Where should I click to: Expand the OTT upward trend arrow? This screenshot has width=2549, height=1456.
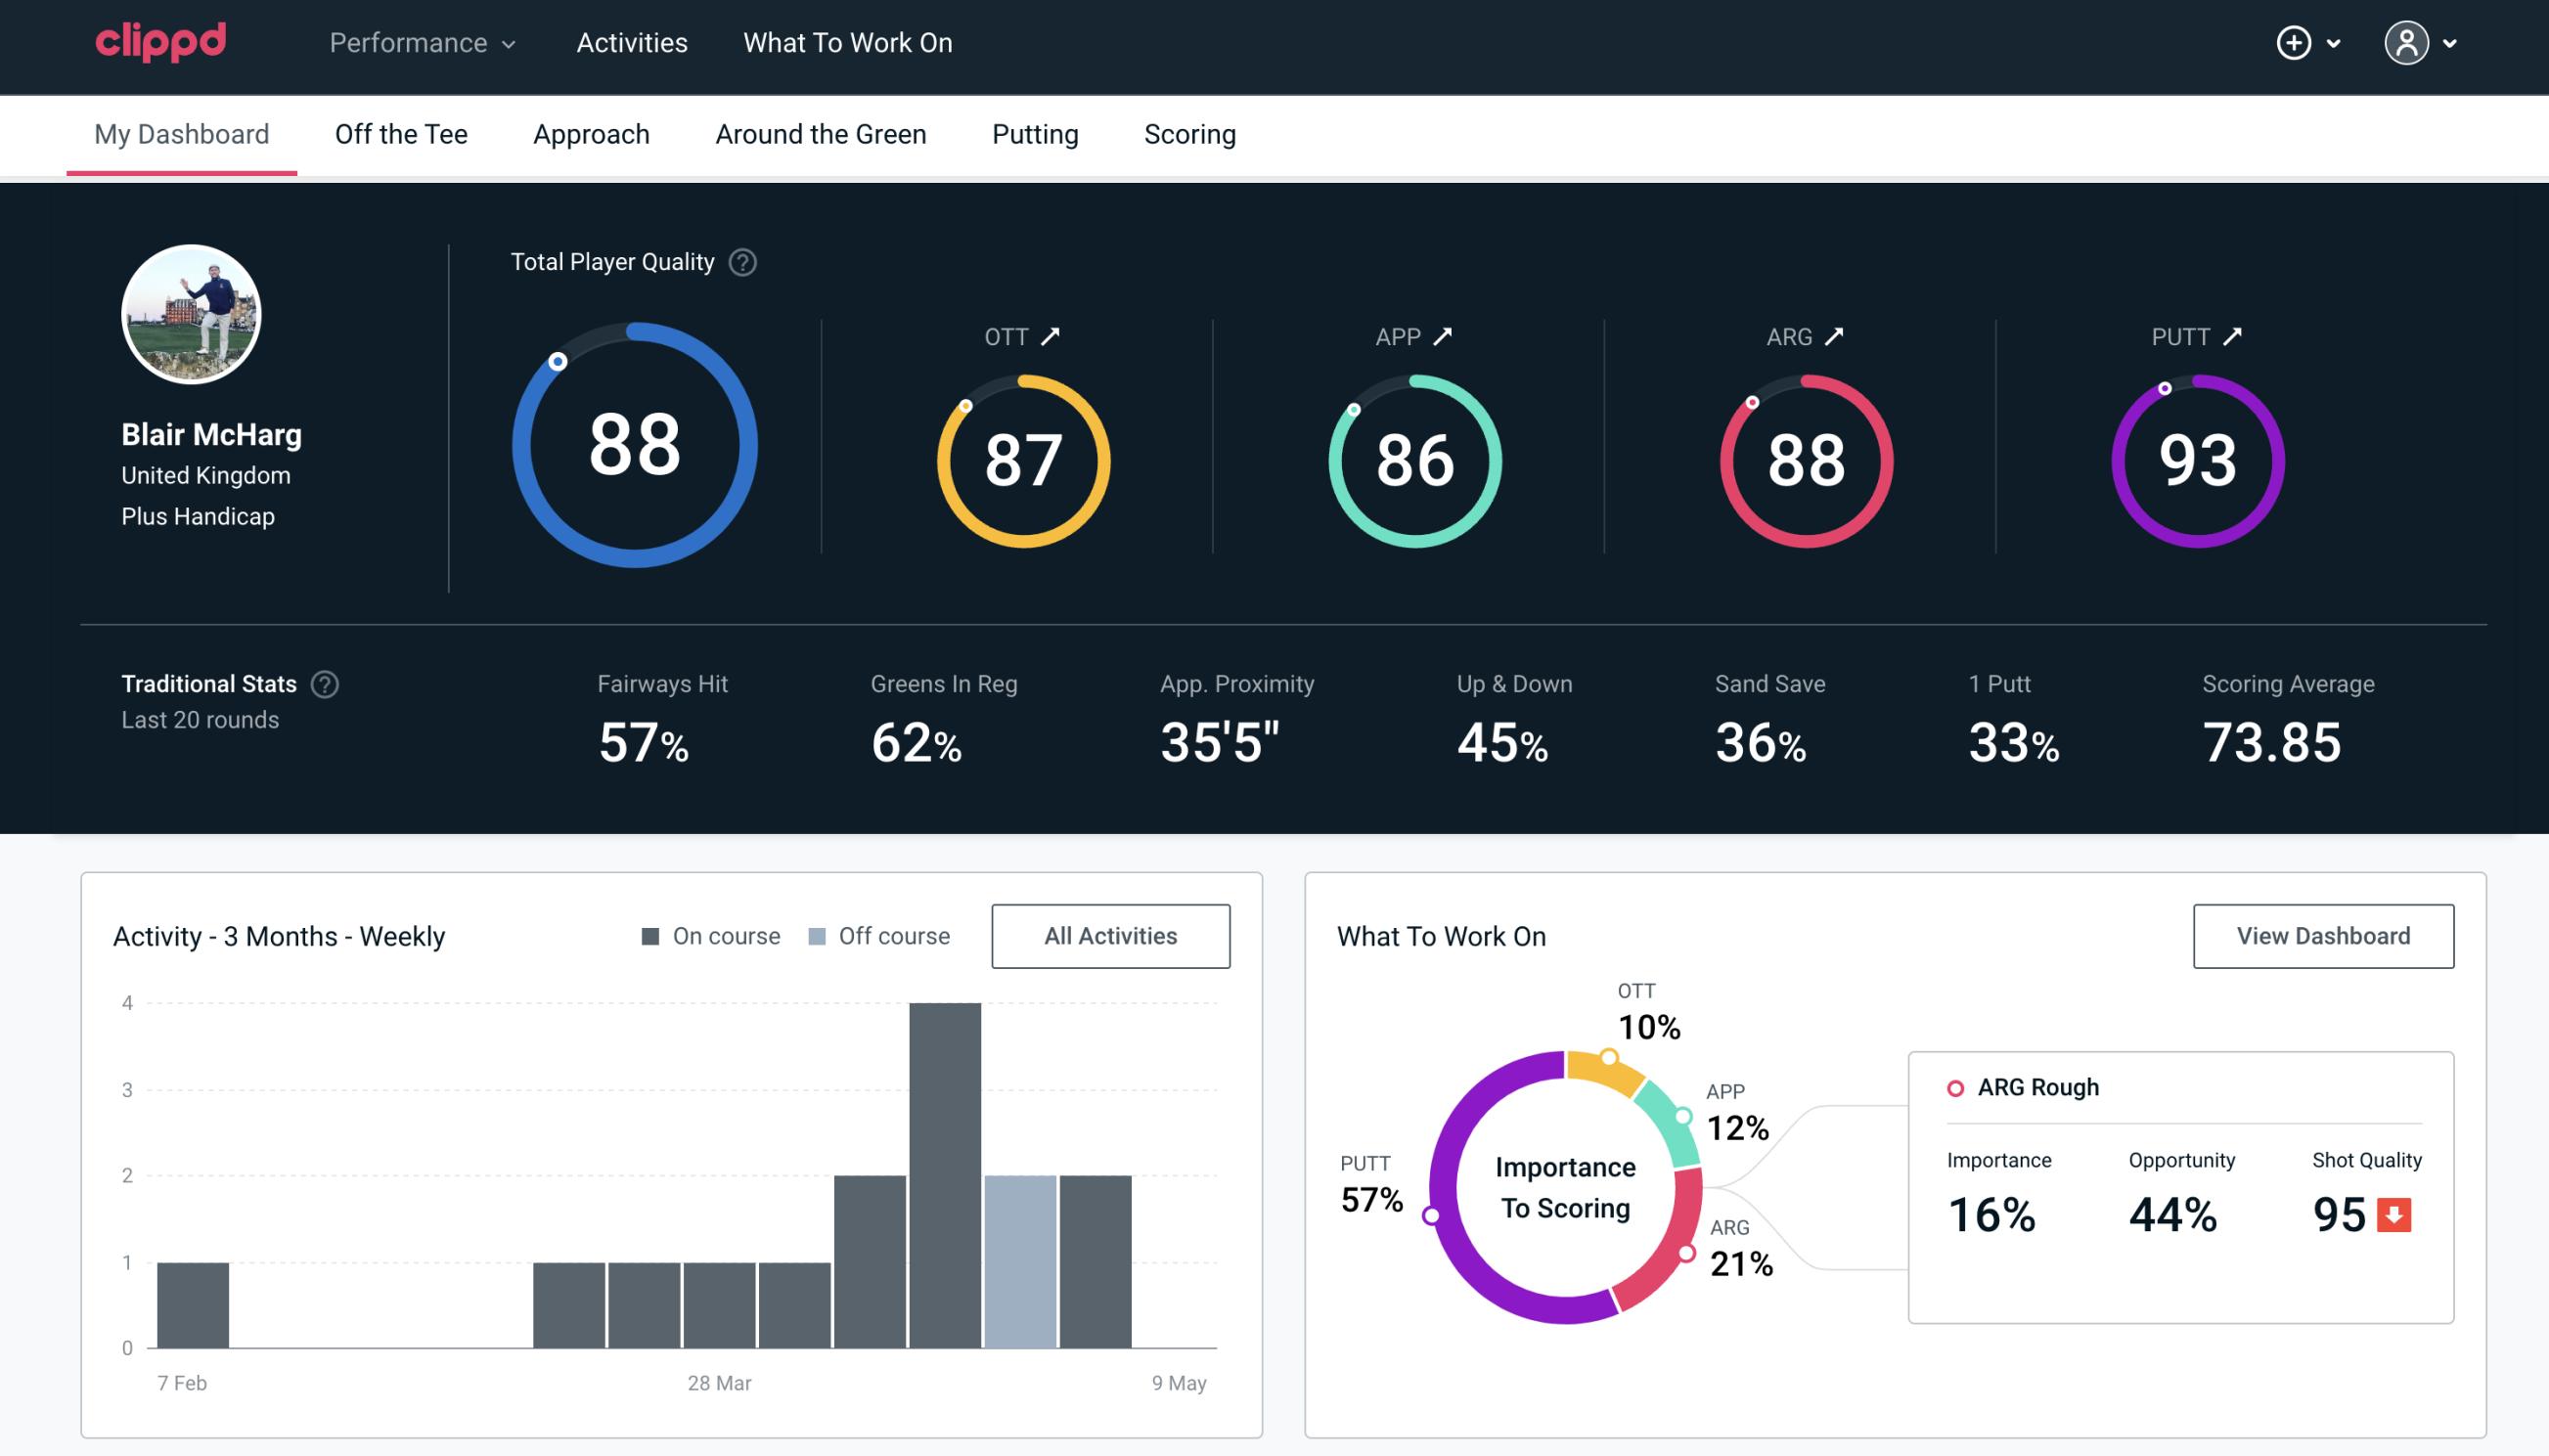click(1052, 336)
